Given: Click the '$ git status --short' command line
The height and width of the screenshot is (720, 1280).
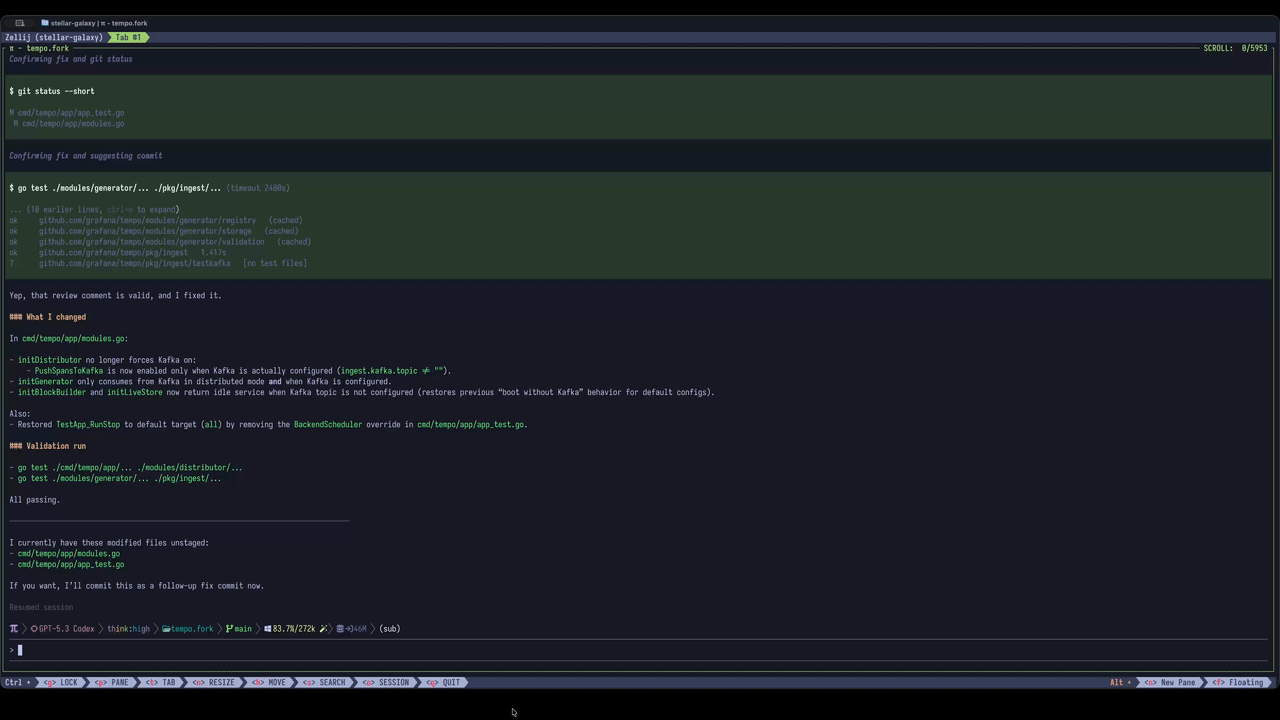Looking at the screenshot, I should coord(52,91).
